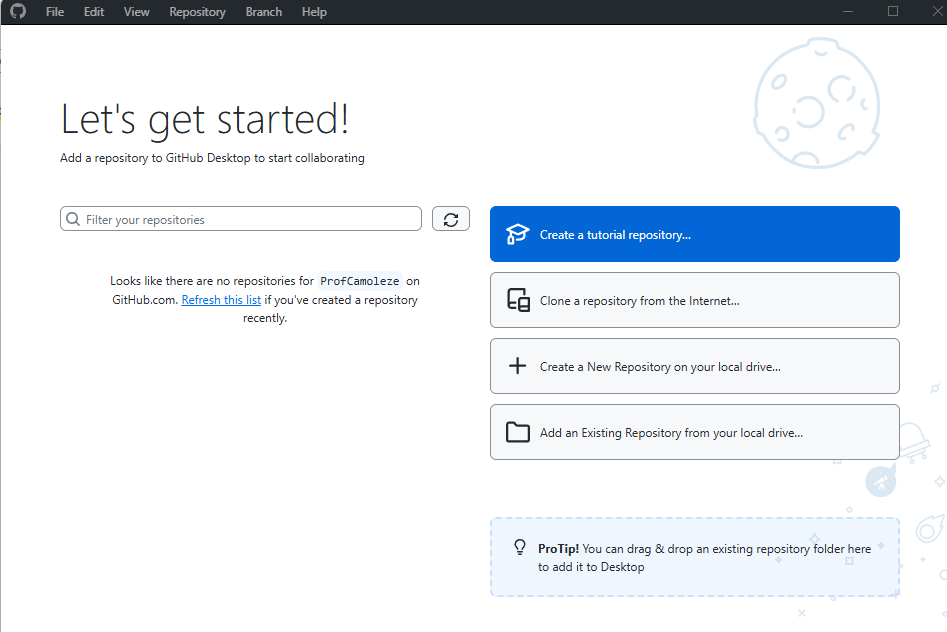This screenshot has width=947, height=632.
Task: Choose "Clone a repository from the Internet..." label
Action: (640, 301)
